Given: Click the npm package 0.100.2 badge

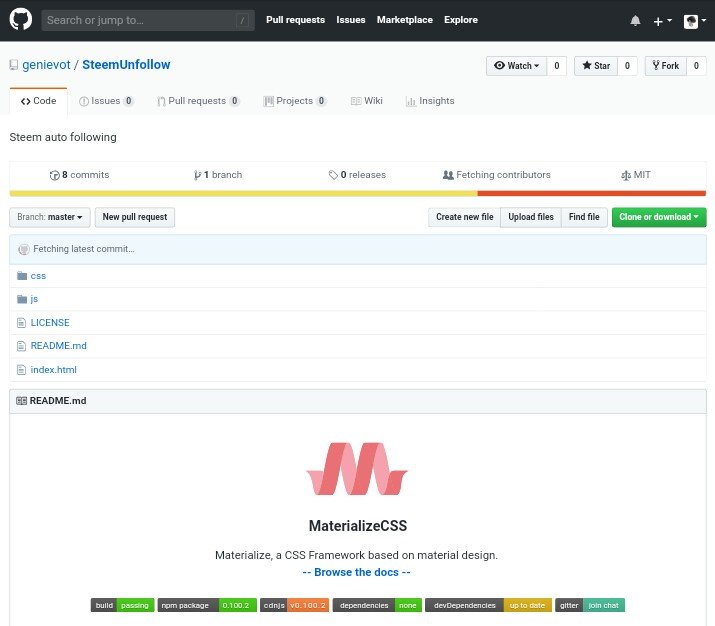Looking at the screenshot, I should (x=207, y=605).
